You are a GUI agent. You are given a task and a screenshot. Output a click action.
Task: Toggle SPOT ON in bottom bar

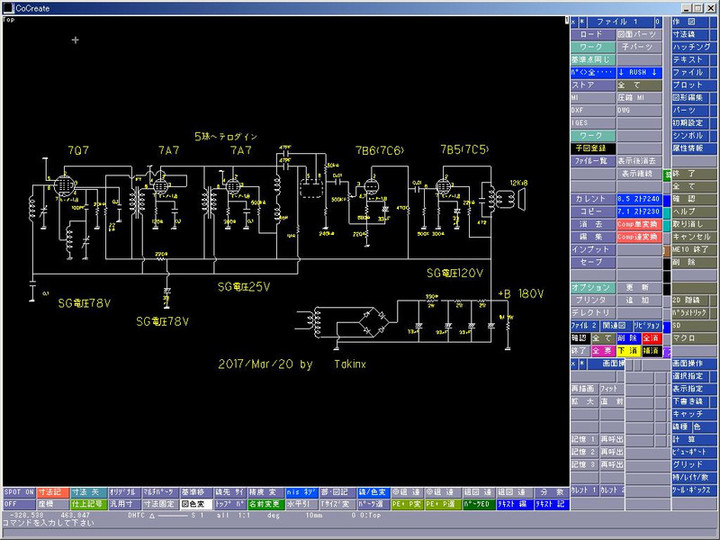pos(18,493)
